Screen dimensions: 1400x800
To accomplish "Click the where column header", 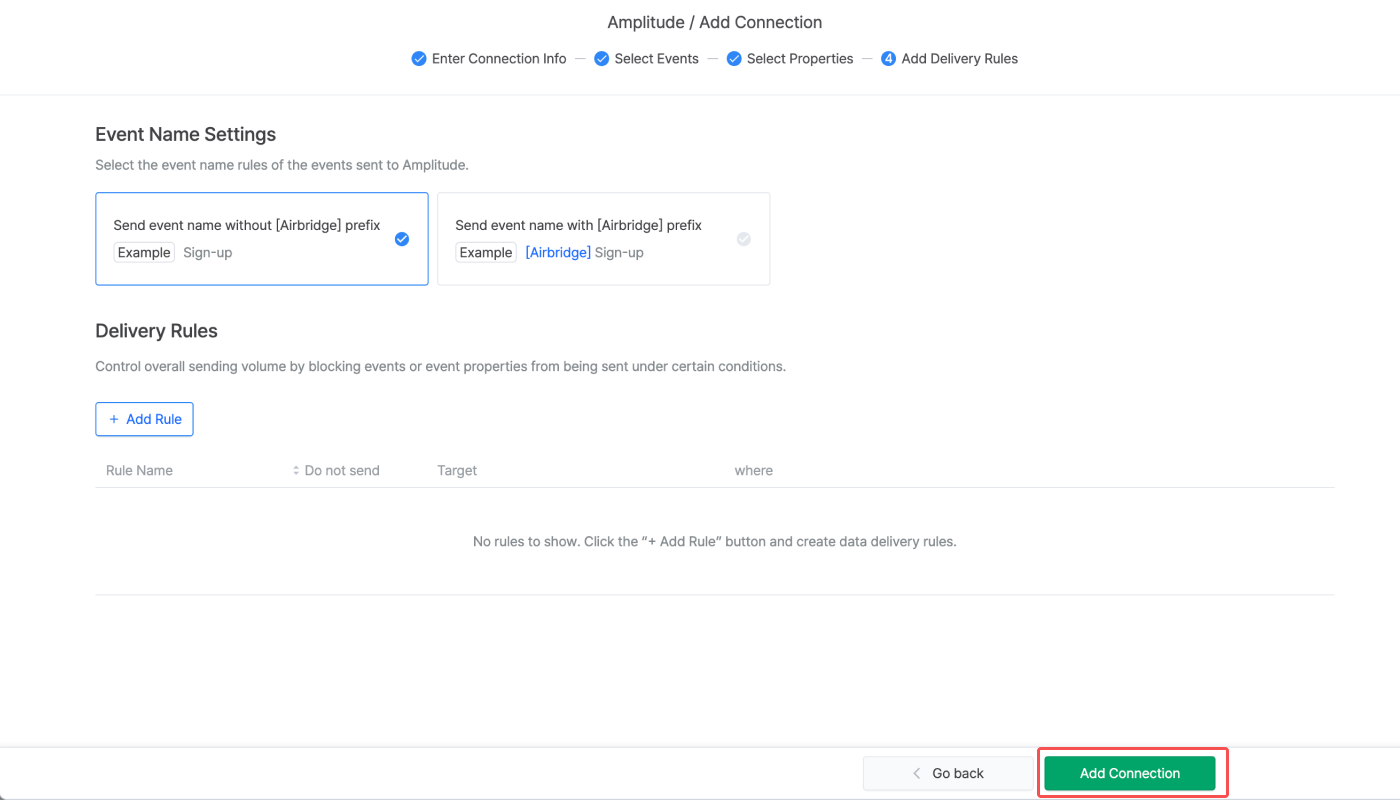I will (x=754, y=470).
